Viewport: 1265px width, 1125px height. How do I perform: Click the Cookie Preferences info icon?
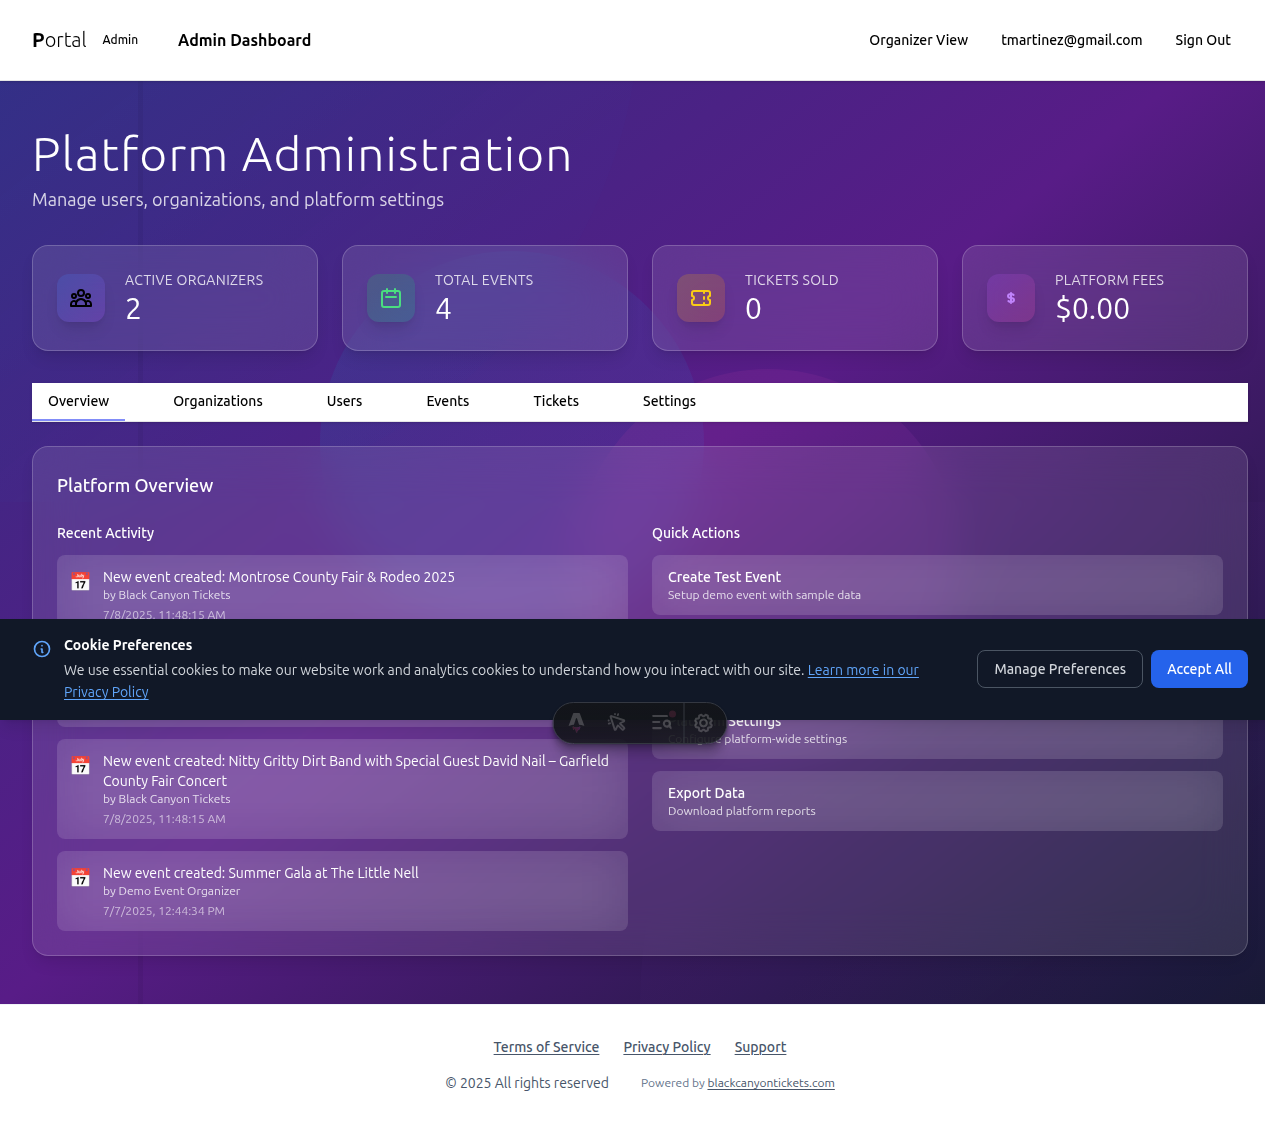[42, 649]
